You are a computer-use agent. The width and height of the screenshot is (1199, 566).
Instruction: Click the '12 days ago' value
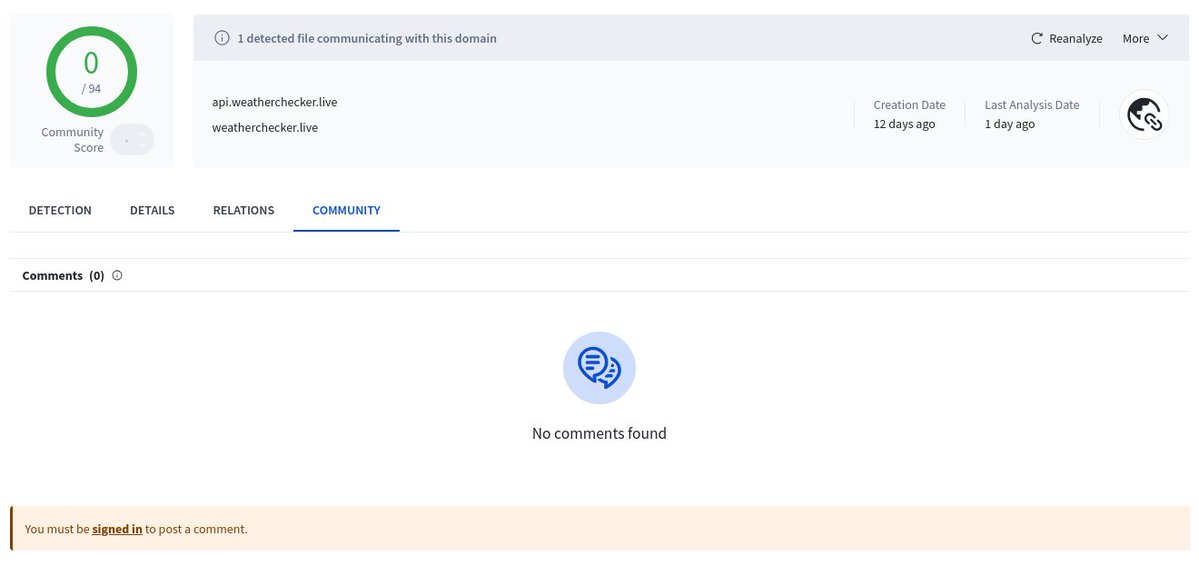pos(904,124)
